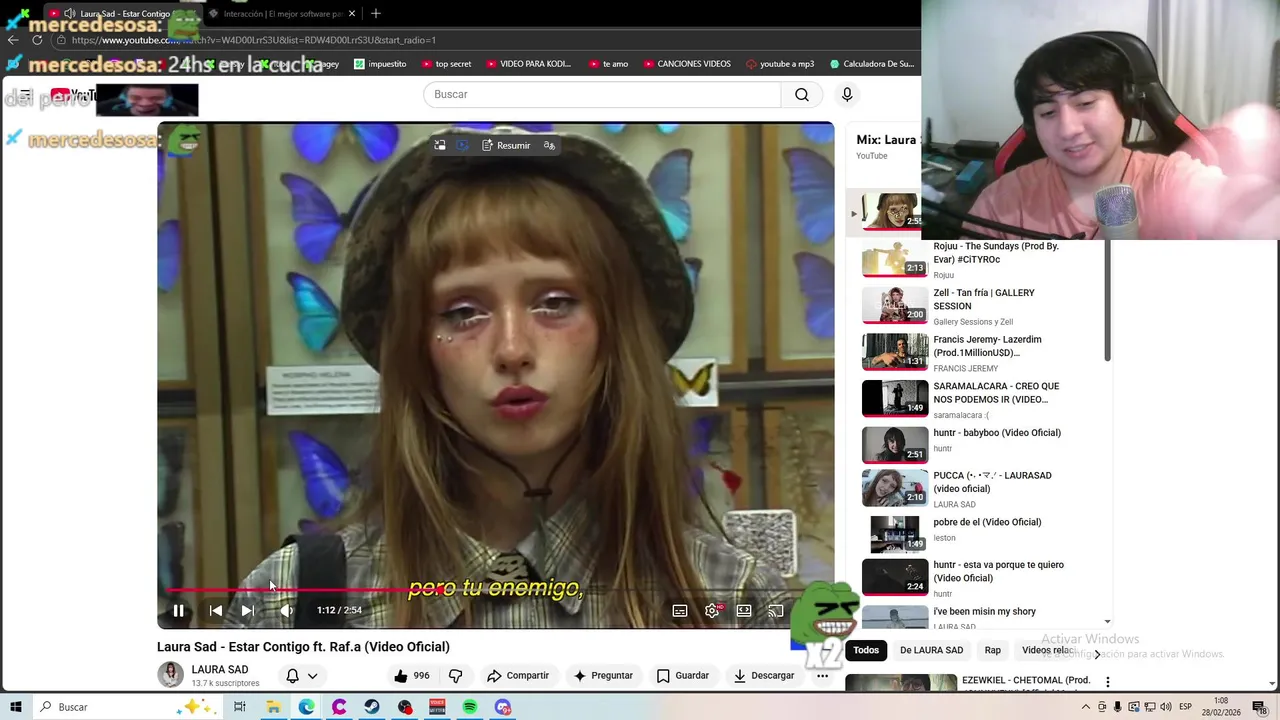This screenshot has width=1280, height=720.
Task: Open more actions three-dot menu
Action: click(822, 676)
